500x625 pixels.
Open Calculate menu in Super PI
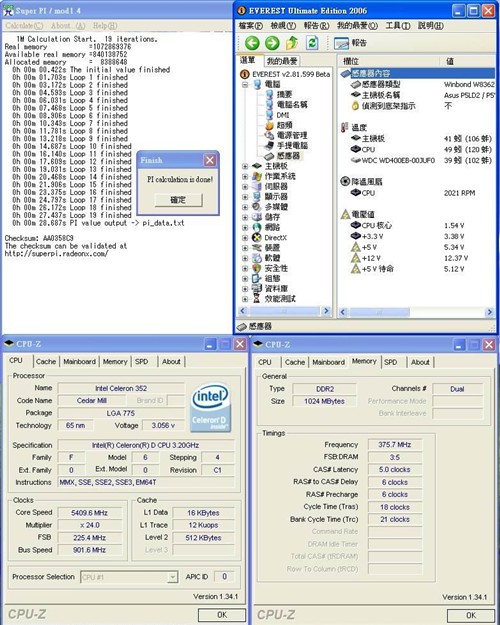(24, 26)
